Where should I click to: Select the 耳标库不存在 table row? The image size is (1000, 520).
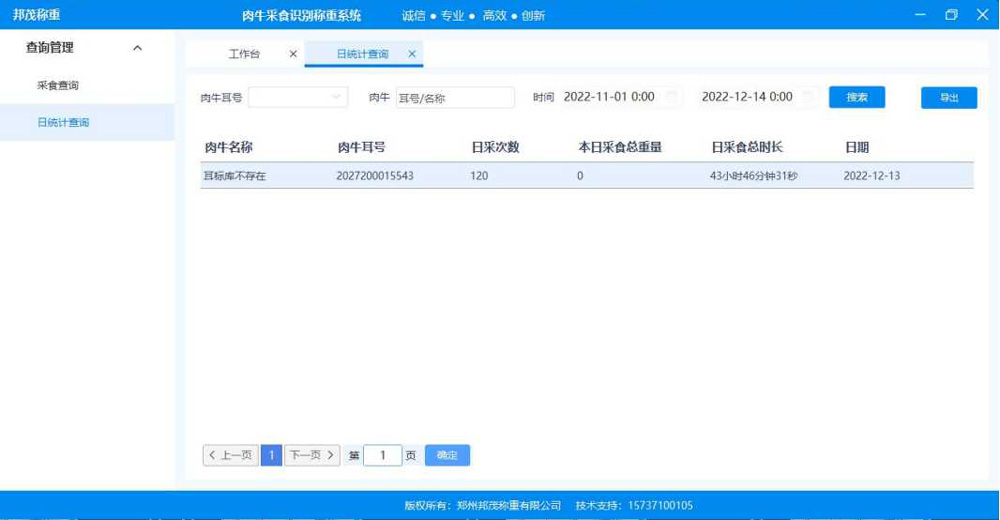pyautogui.click(x=586, y=176)
